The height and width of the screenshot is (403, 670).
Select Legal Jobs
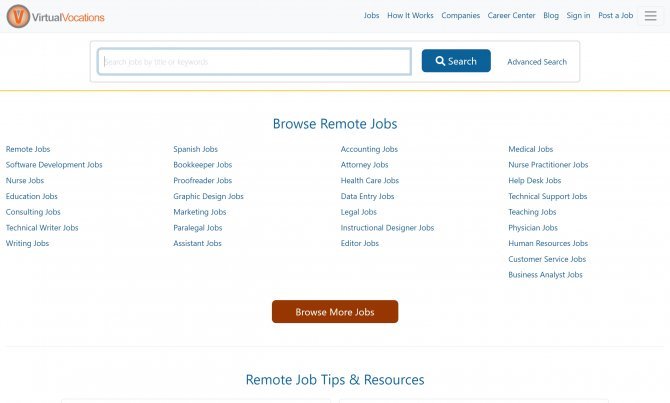359,212
